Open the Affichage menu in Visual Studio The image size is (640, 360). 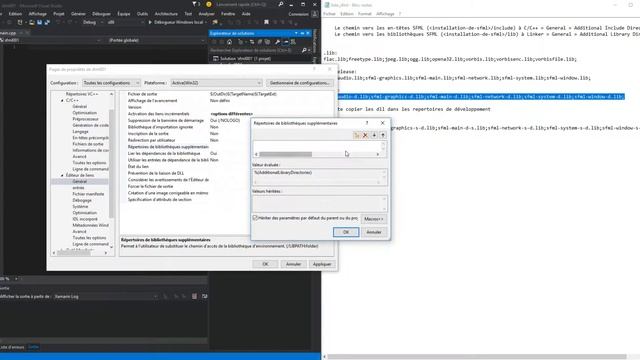coord(38,14)
